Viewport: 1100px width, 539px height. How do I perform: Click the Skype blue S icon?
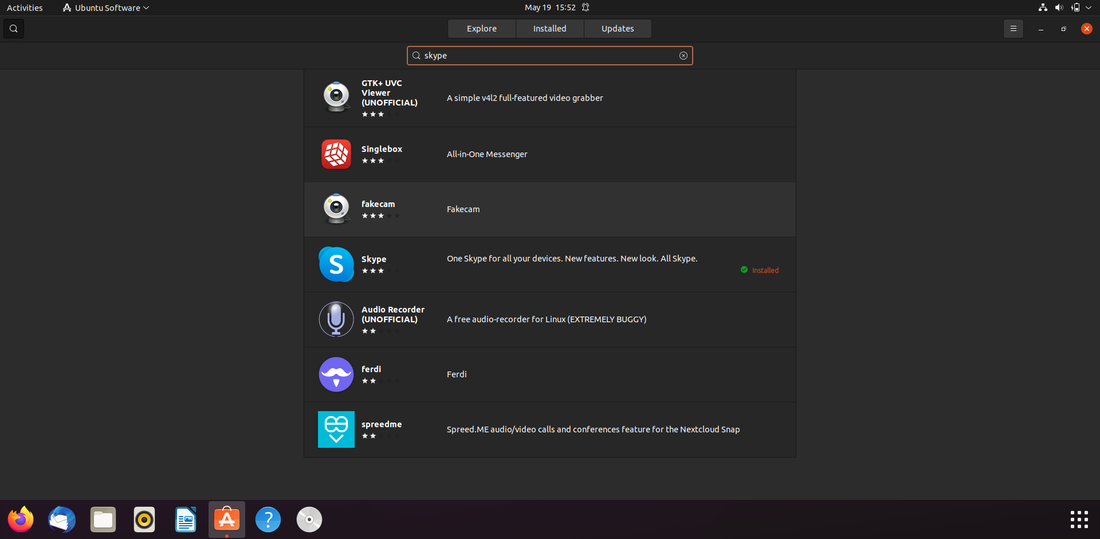336,264
